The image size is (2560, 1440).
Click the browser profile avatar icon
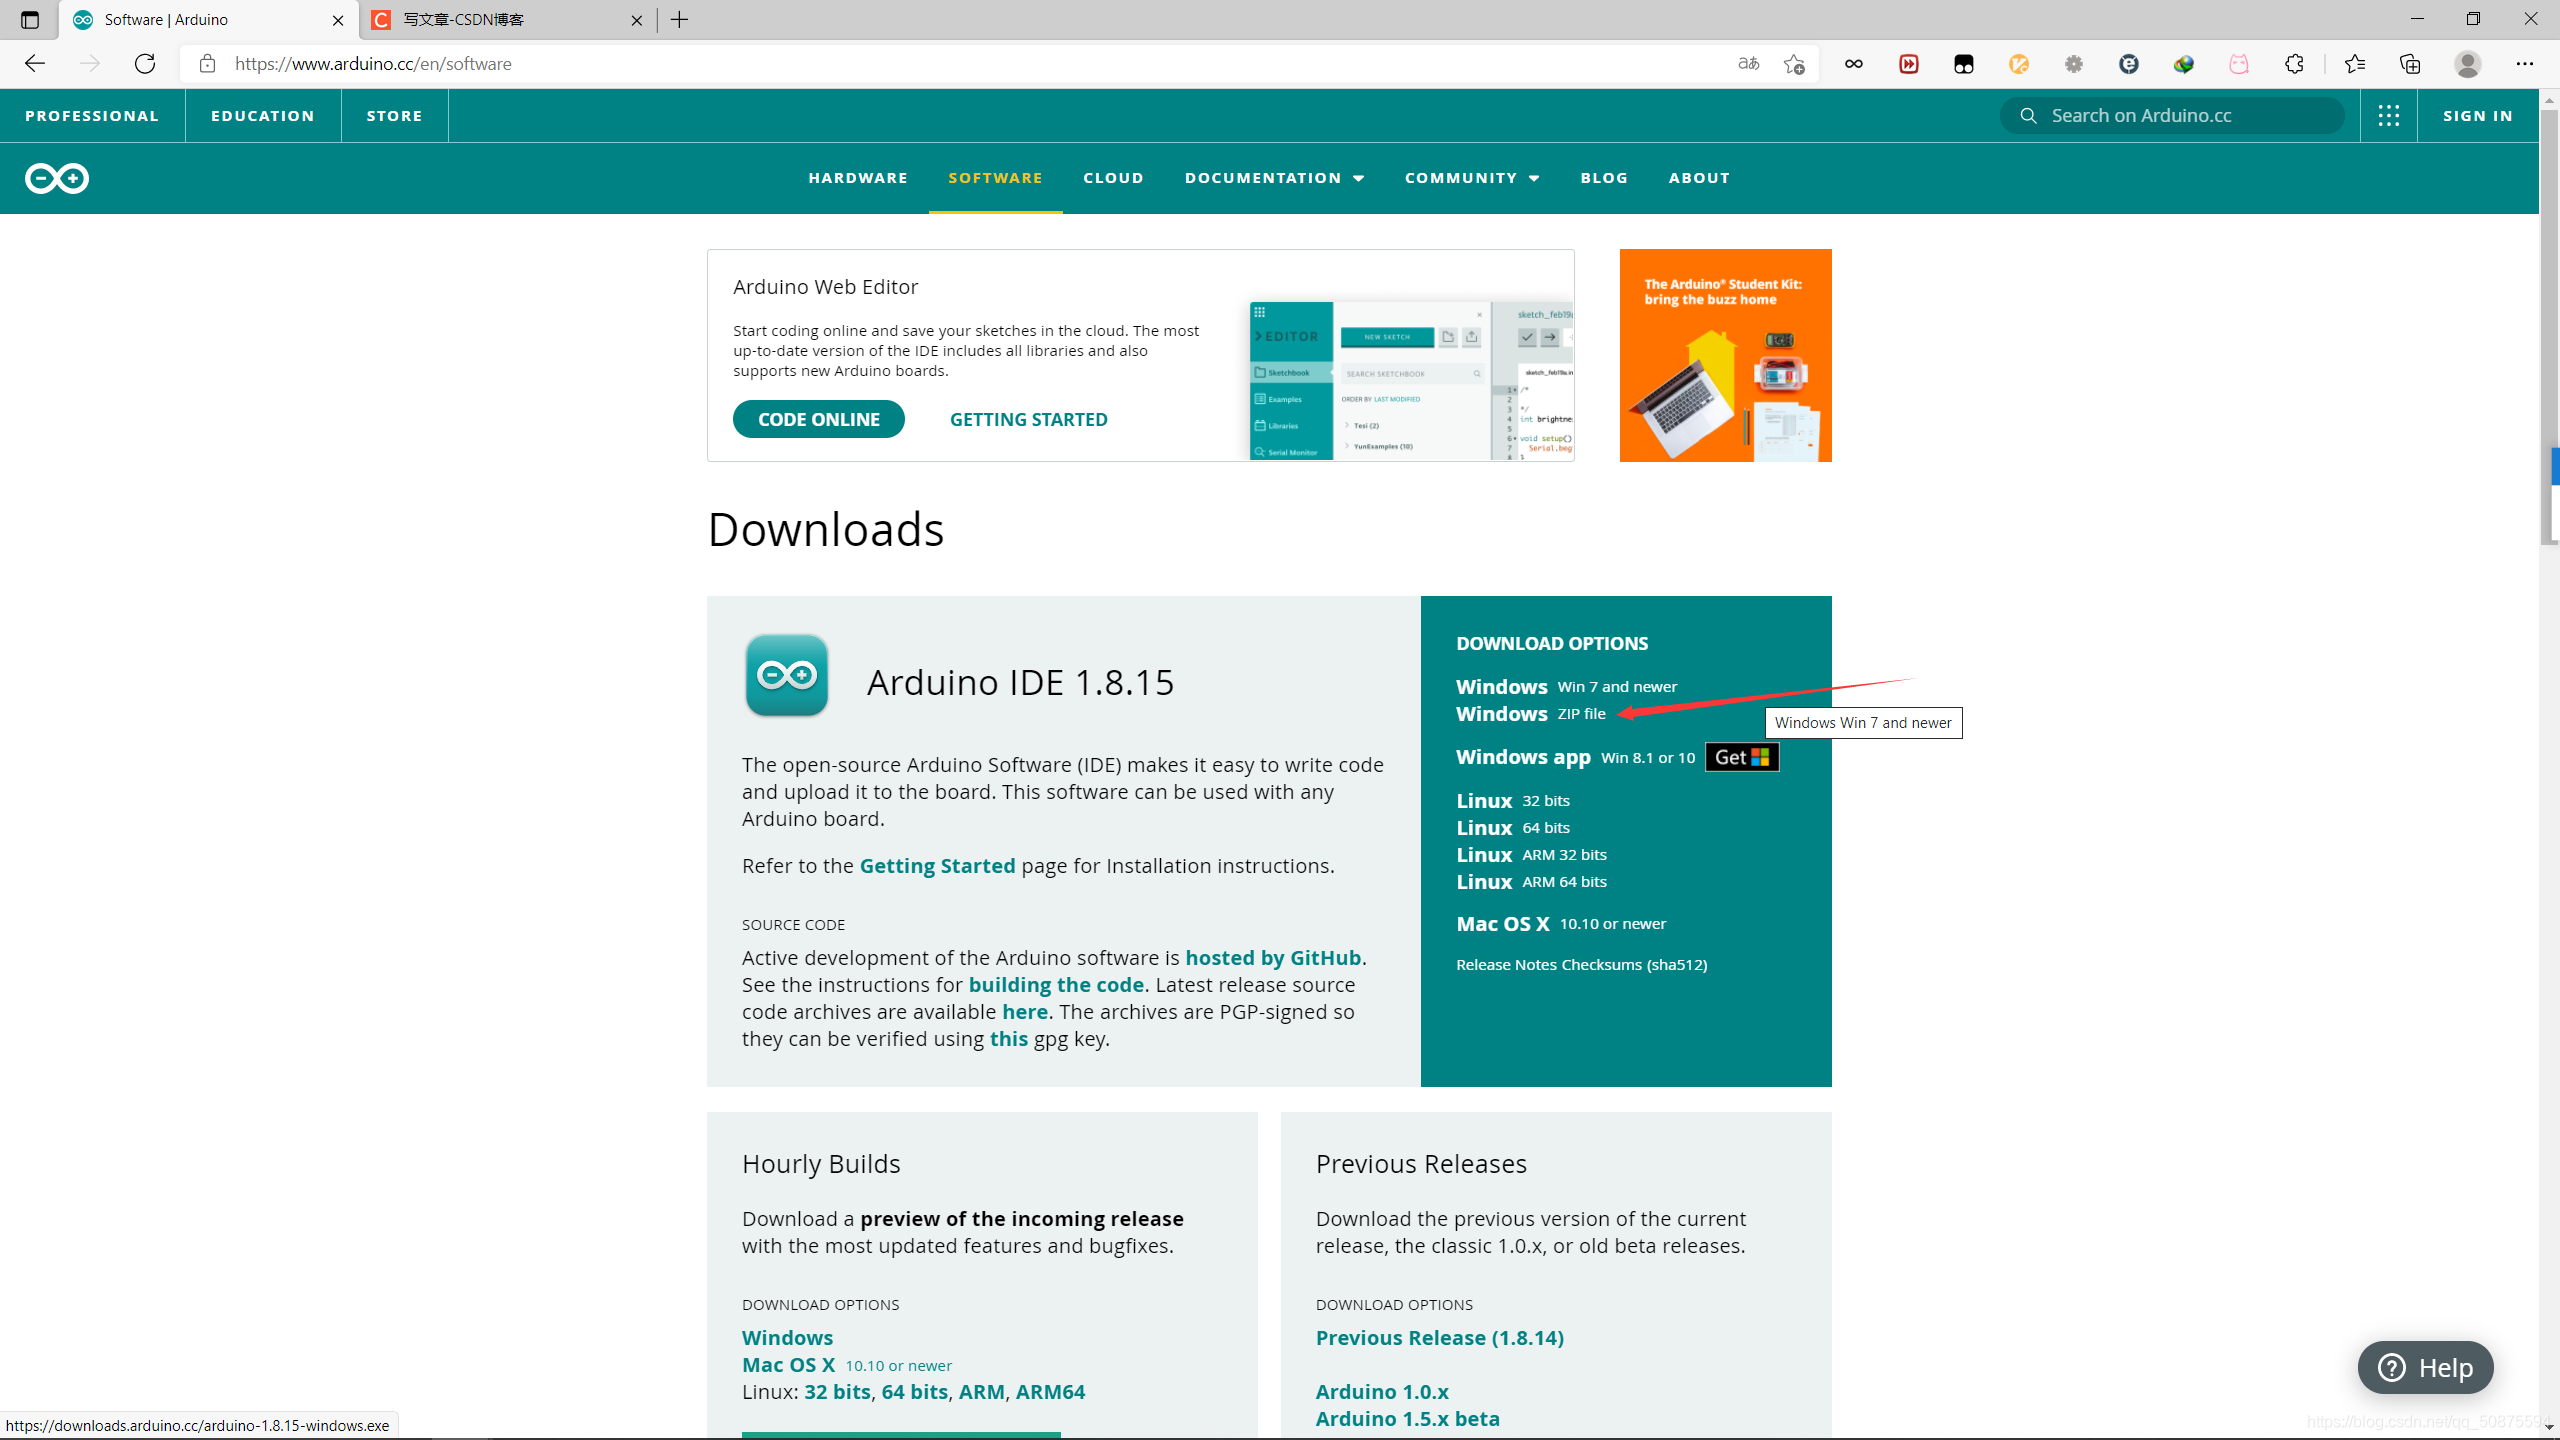pos(2467,64)
